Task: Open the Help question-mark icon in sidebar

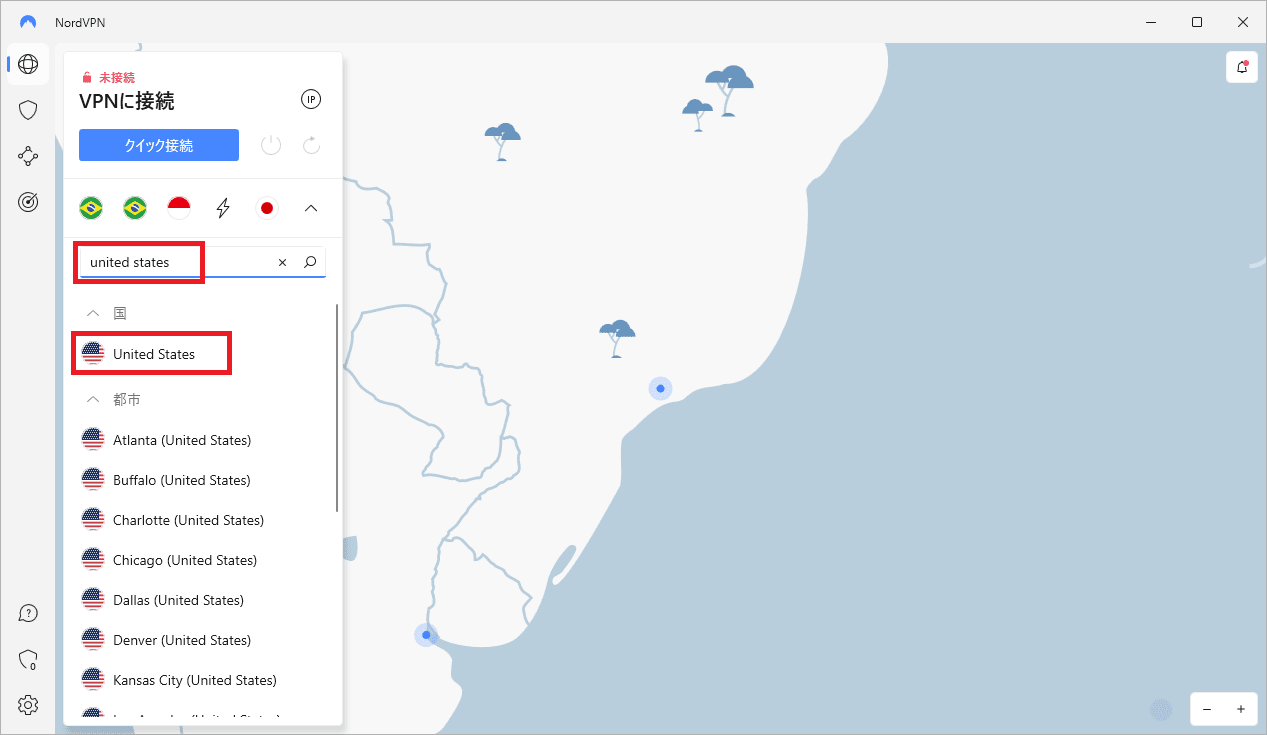Action: tap(28, 613)
